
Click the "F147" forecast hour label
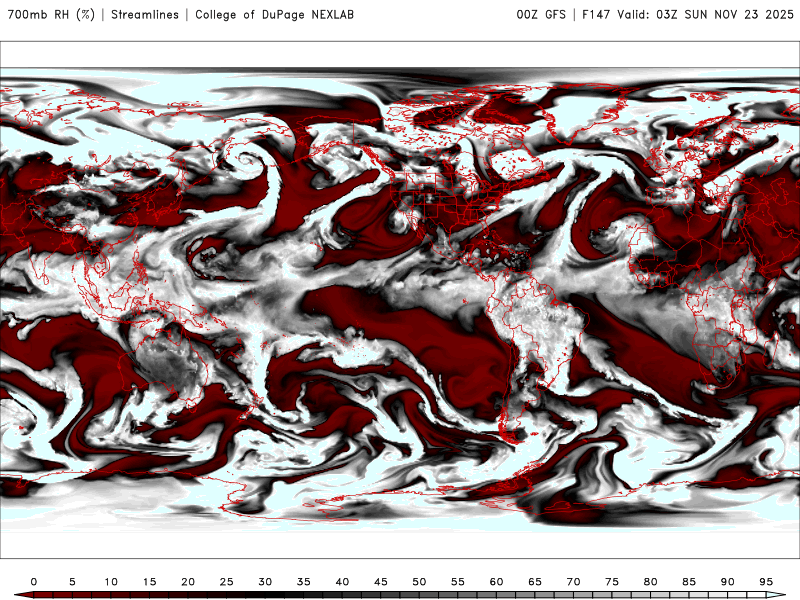[x=596, y=15]
